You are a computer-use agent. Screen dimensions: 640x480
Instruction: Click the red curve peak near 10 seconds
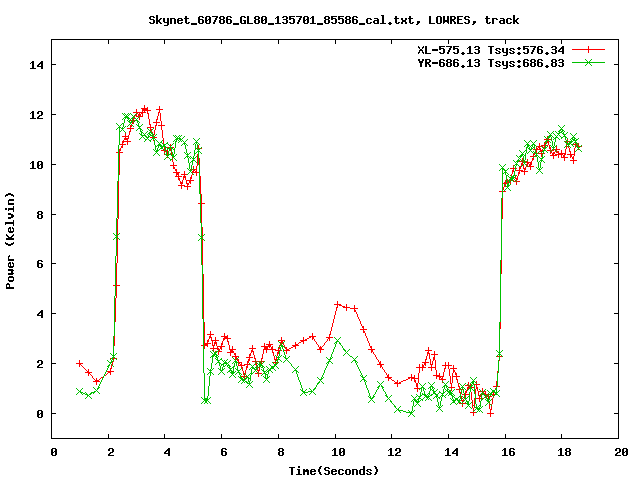tap(338, 304)
